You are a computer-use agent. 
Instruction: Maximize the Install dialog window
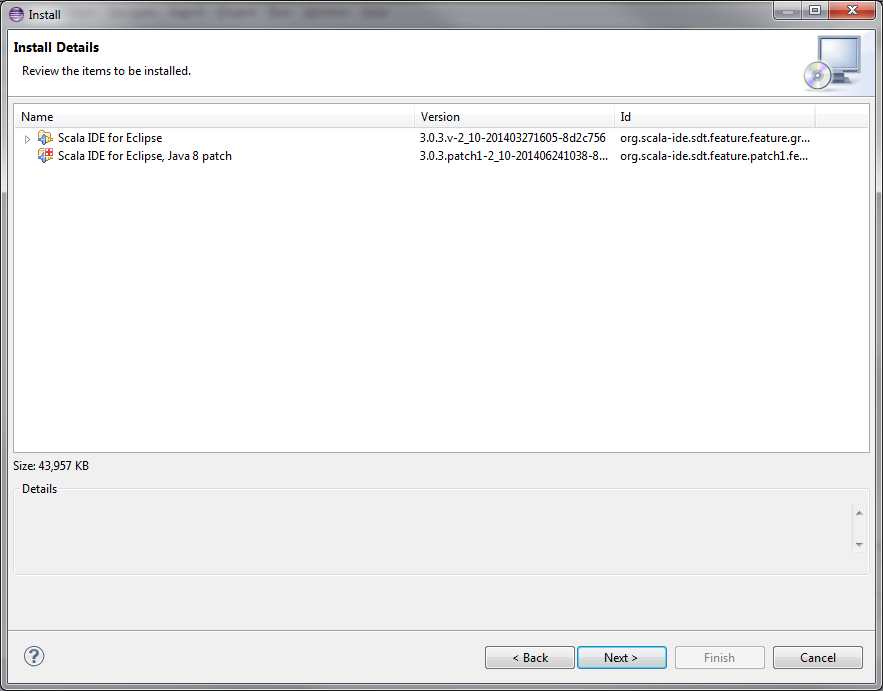[x=815, y=10]
